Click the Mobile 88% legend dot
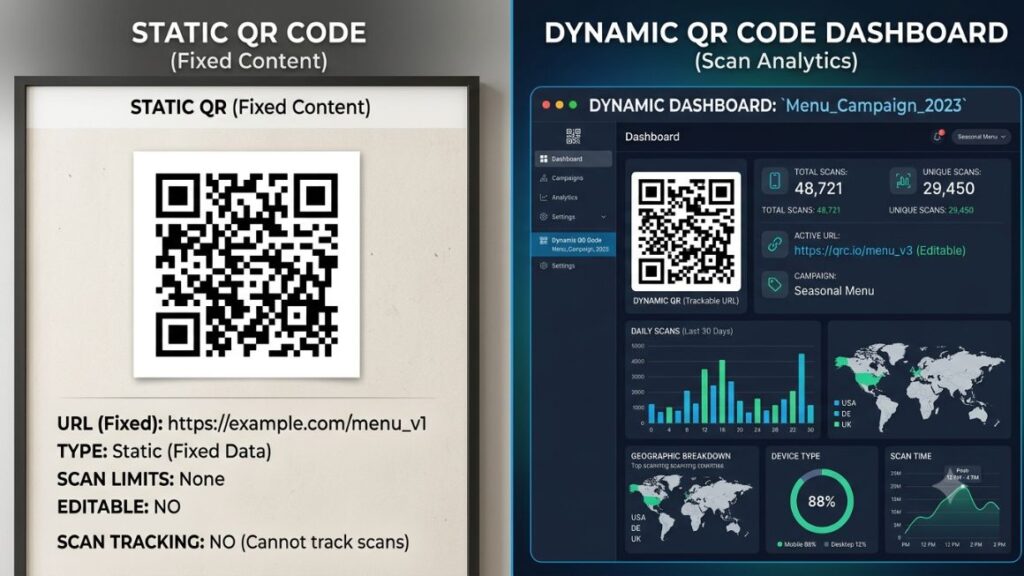 [x=780, y=544]
